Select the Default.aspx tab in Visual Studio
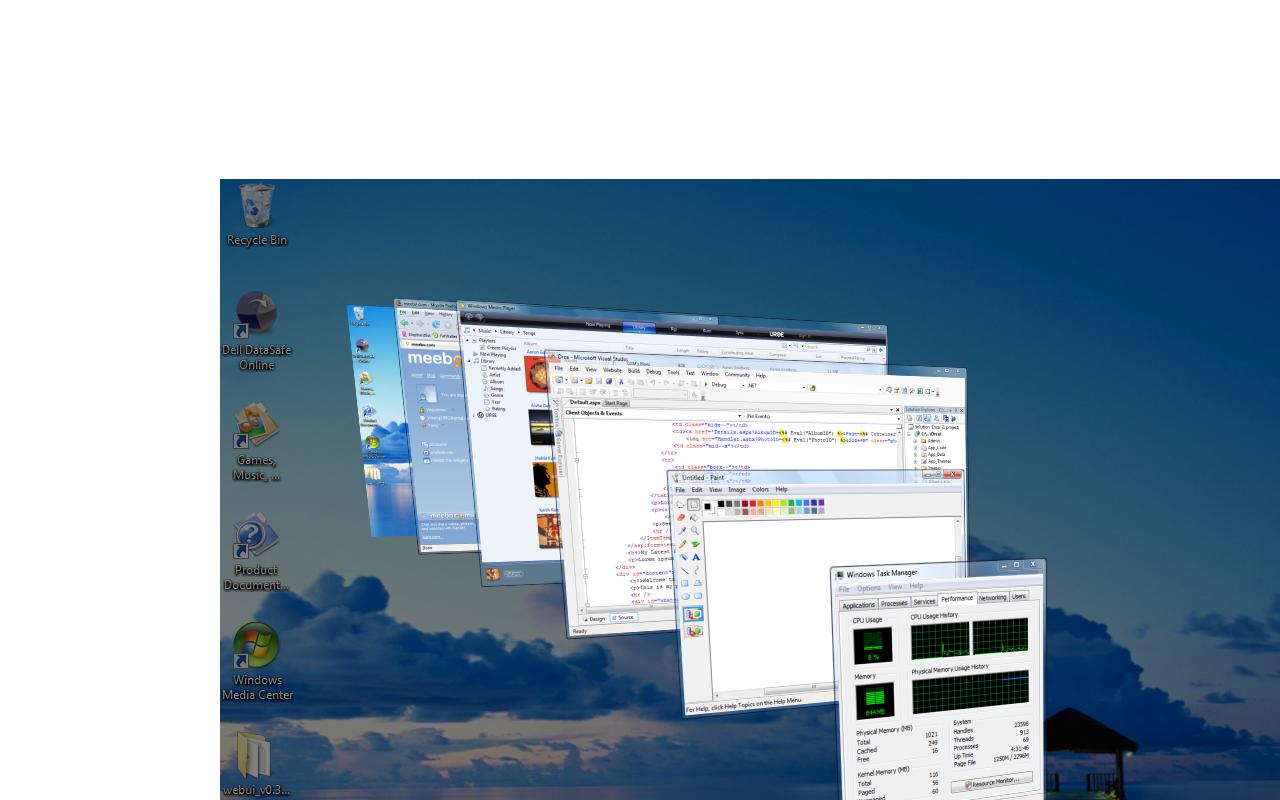 pyautogui.click(x=585, y=402)
